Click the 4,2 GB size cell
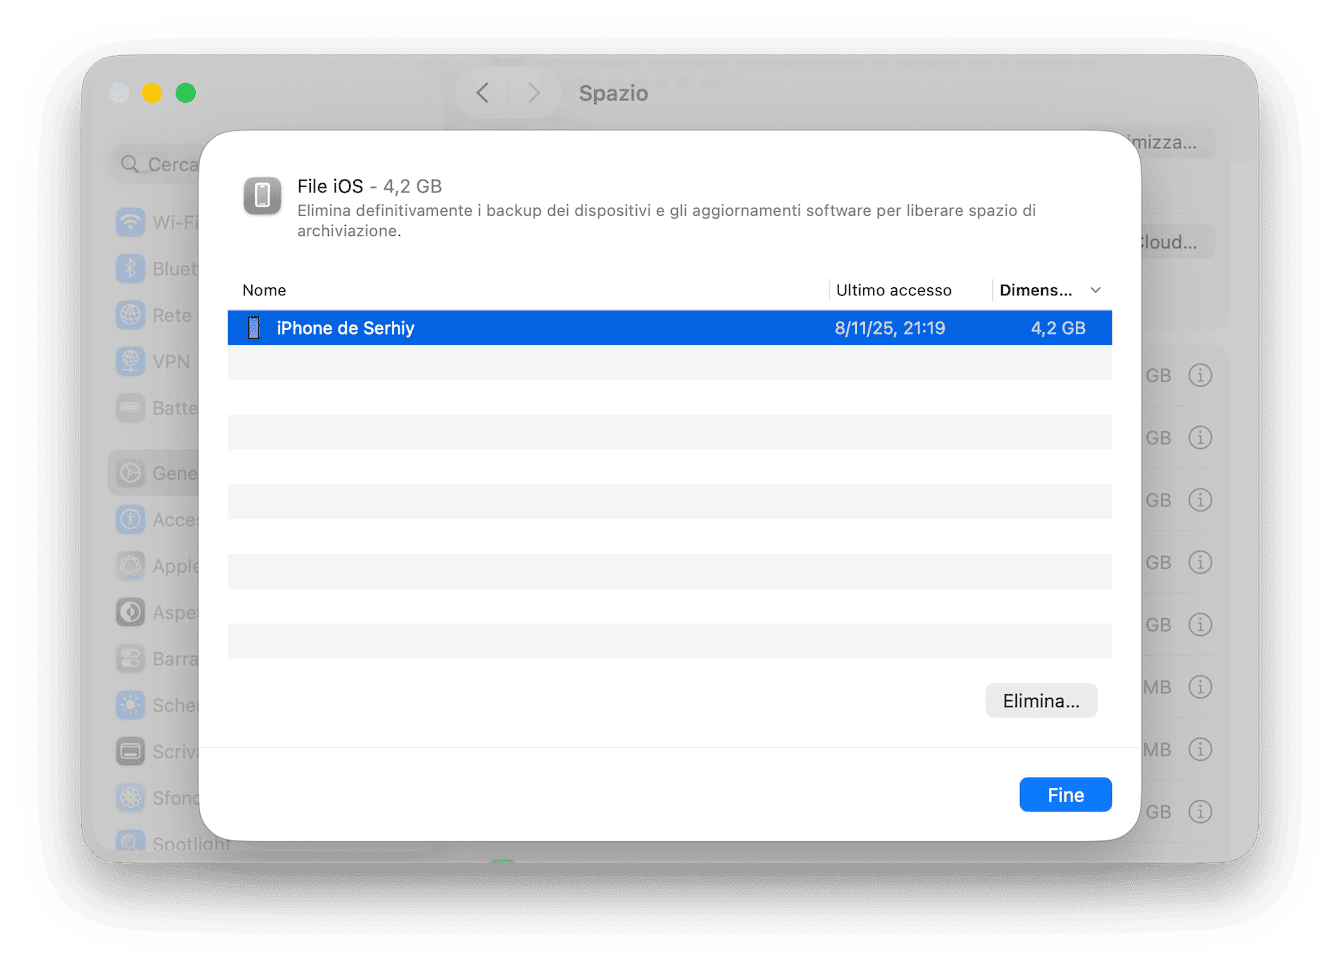Screen dimensions: 1340x970 coord(1058,328)
